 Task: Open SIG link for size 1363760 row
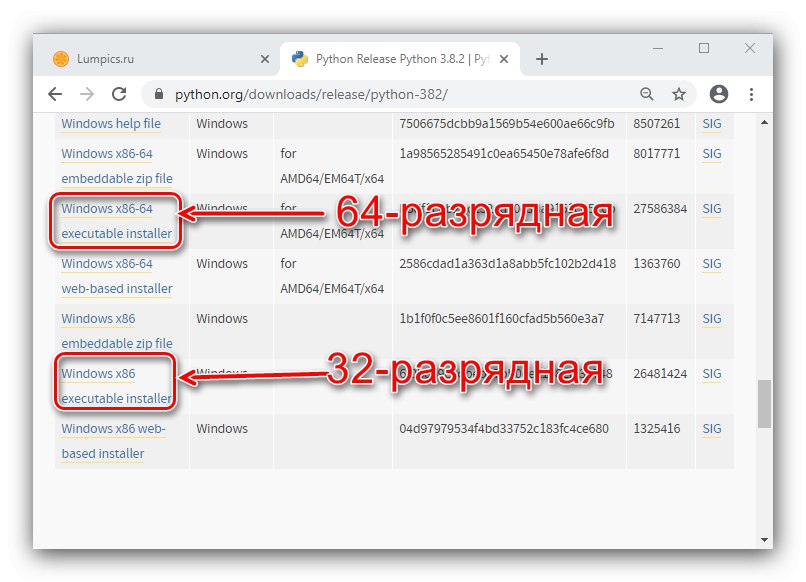[x=712, y=264]
